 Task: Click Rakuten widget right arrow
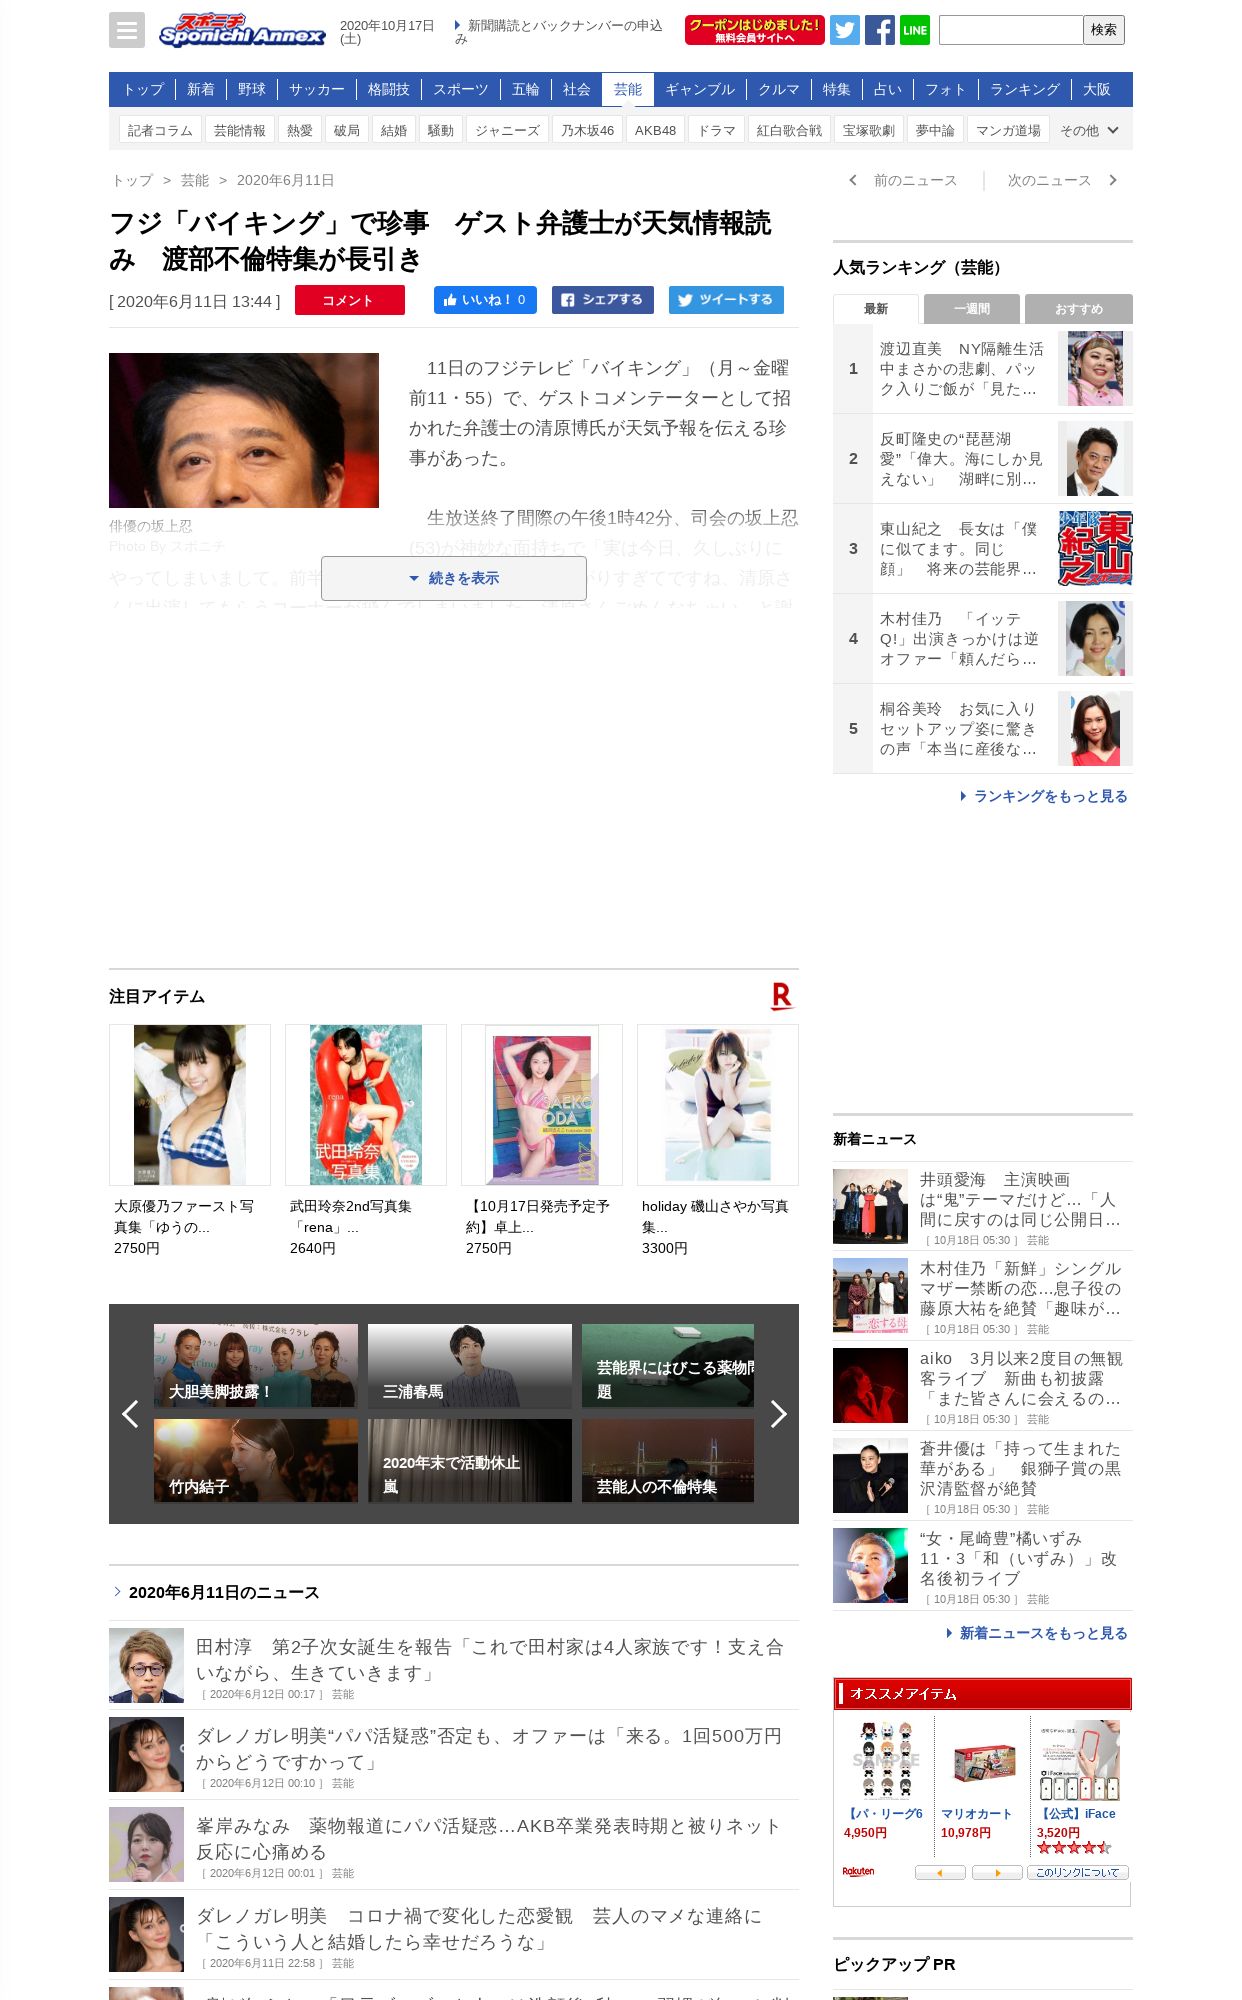point(997,1873)
